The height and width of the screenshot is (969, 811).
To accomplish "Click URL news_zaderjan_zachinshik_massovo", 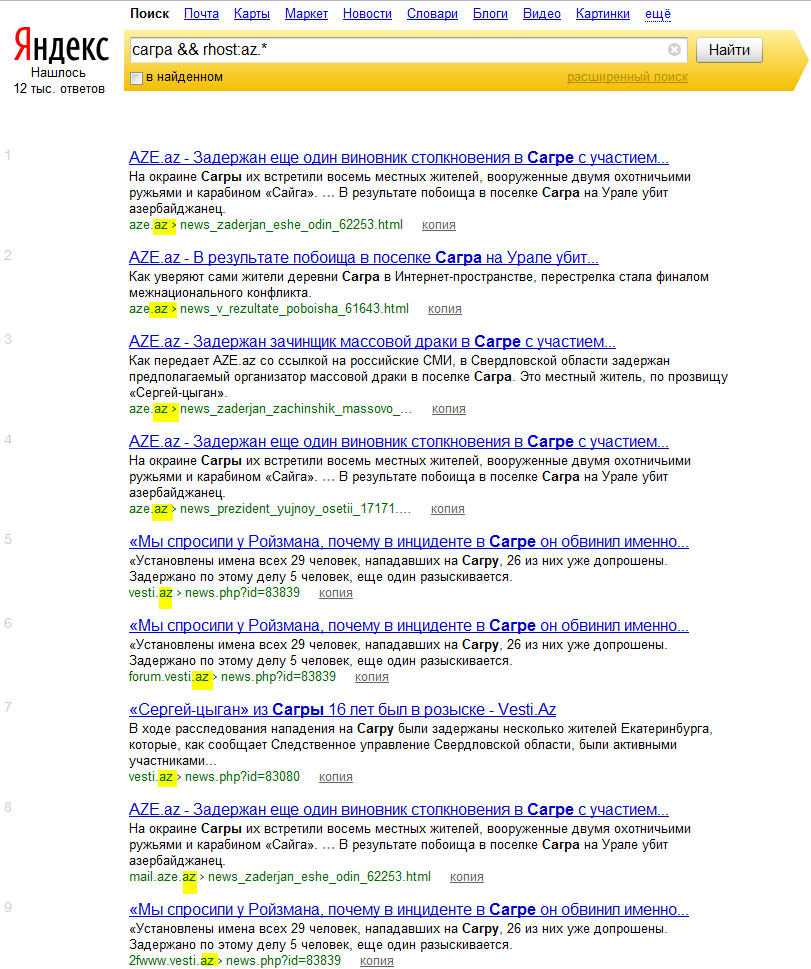I will [x=296, y=409].
